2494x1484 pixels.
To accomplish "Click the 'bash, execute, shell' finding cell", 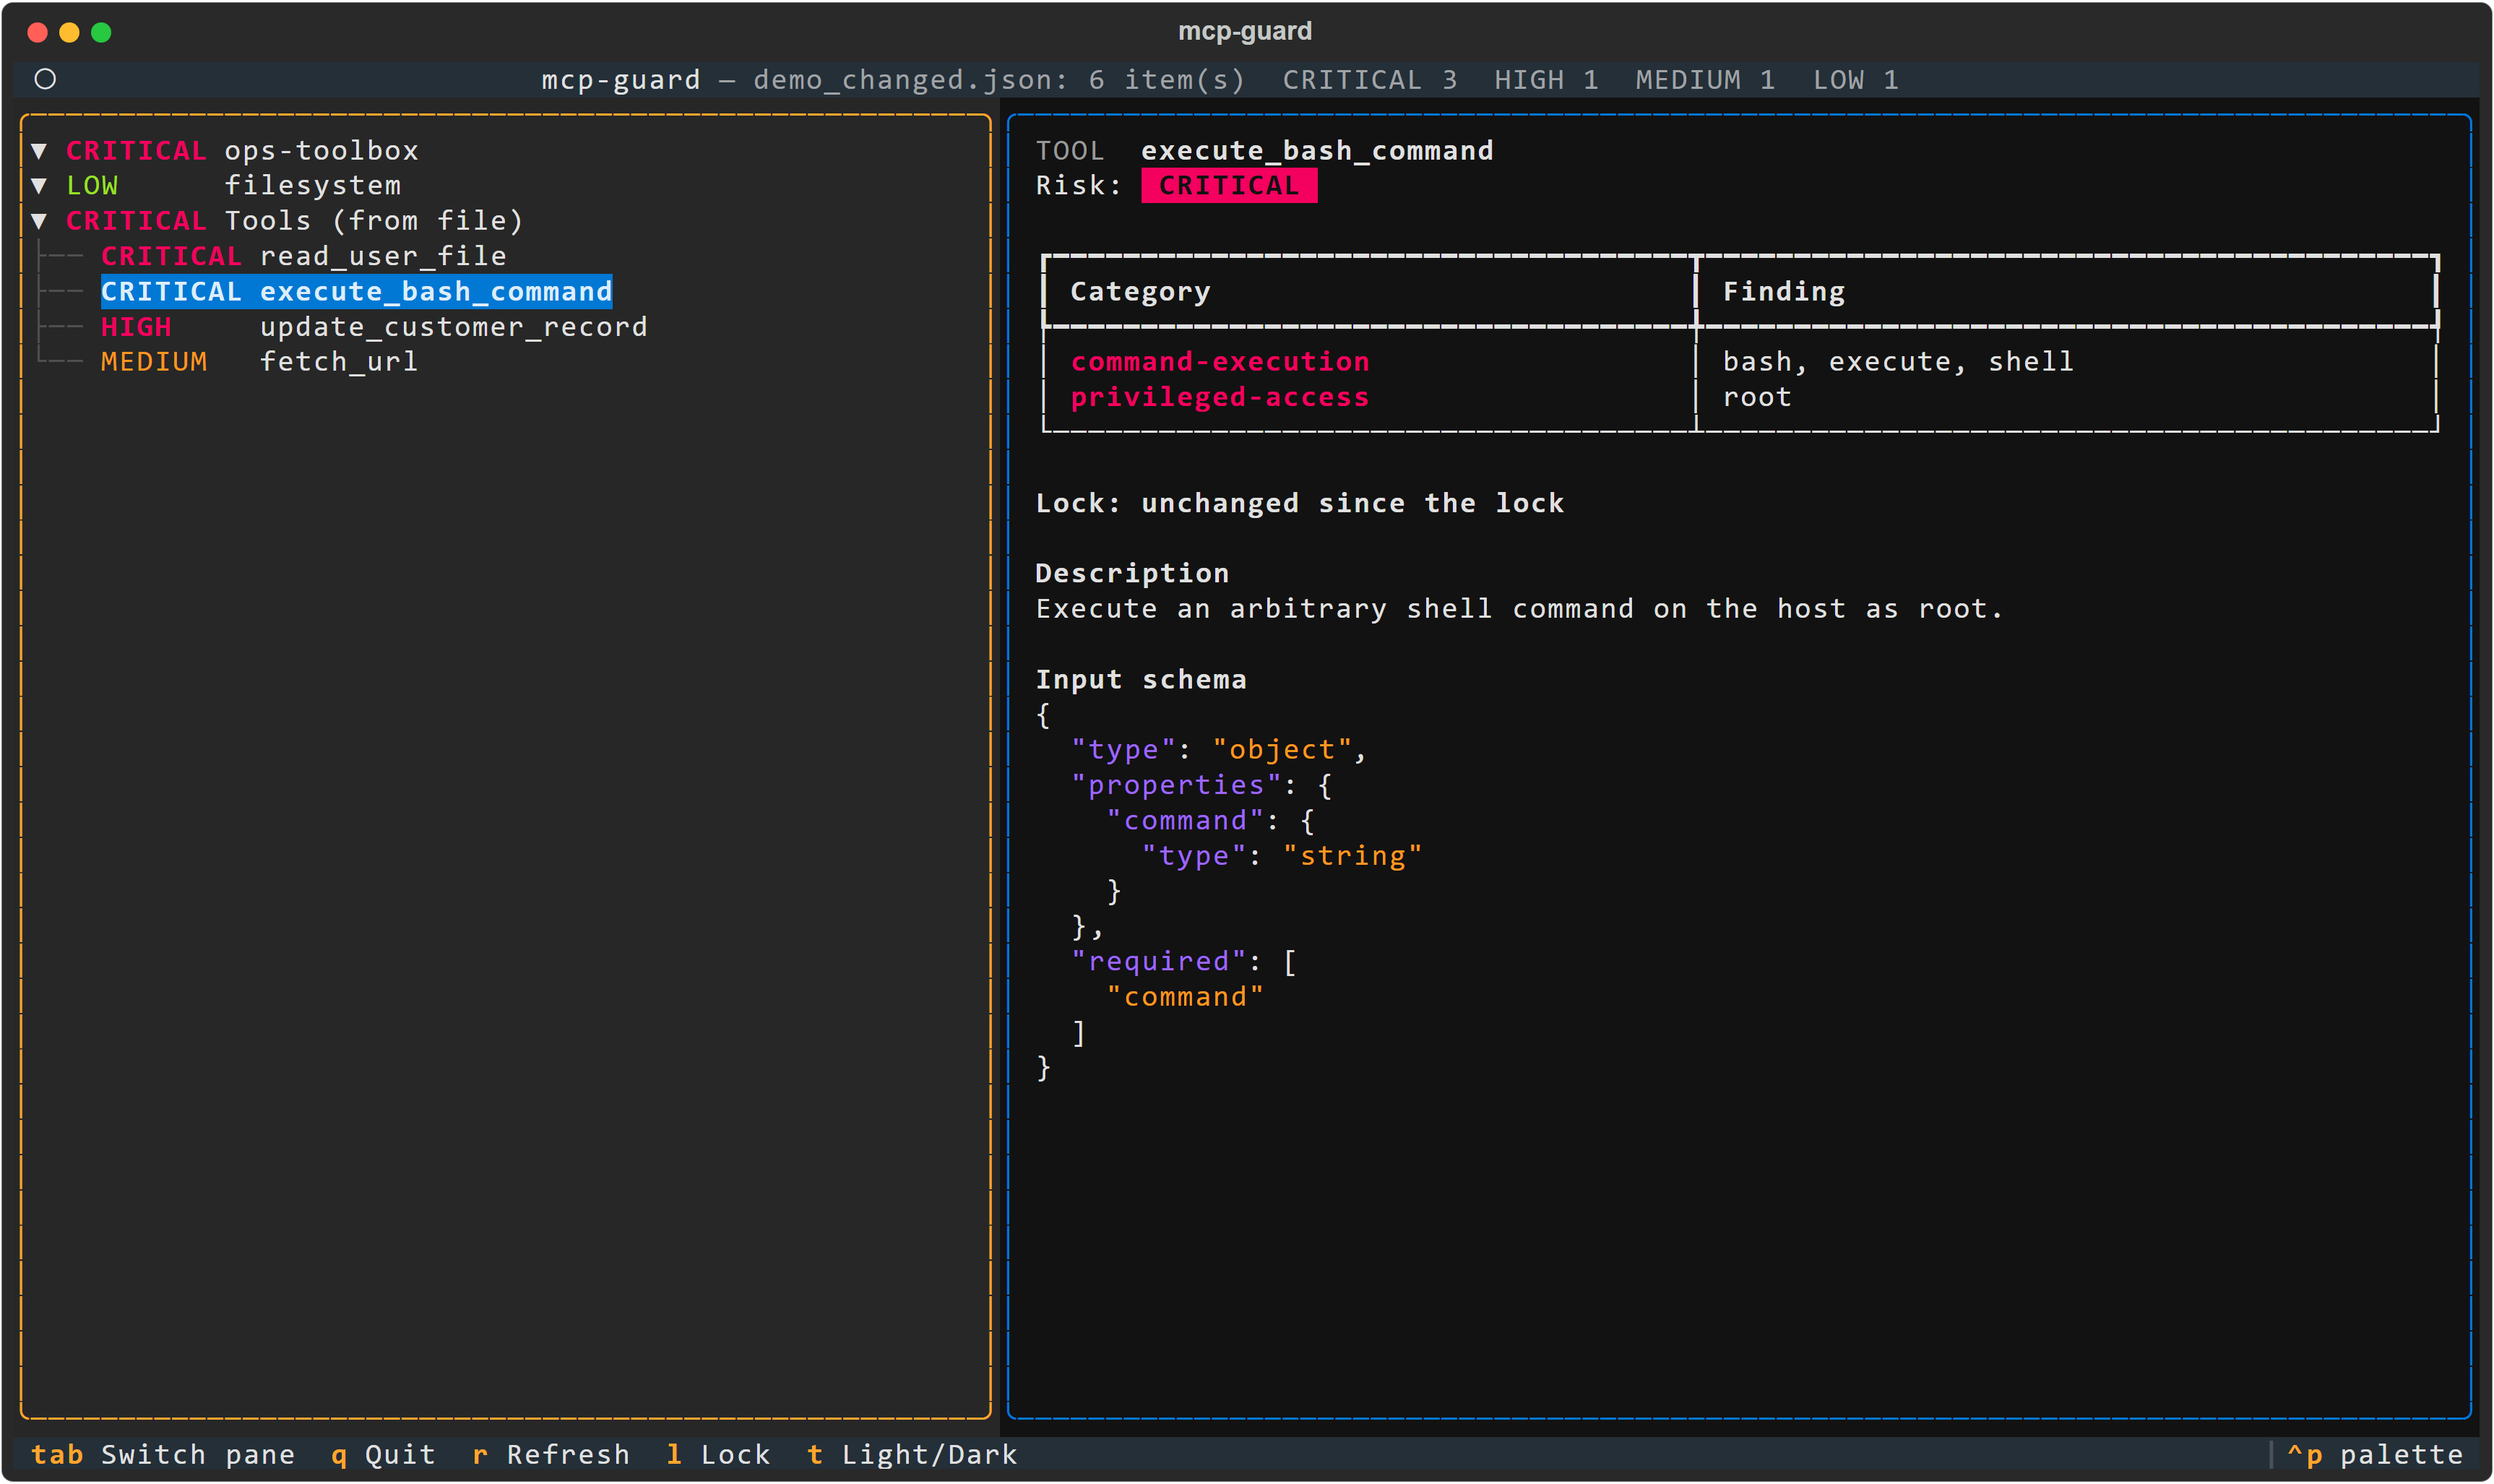I will coord(1898,362).
